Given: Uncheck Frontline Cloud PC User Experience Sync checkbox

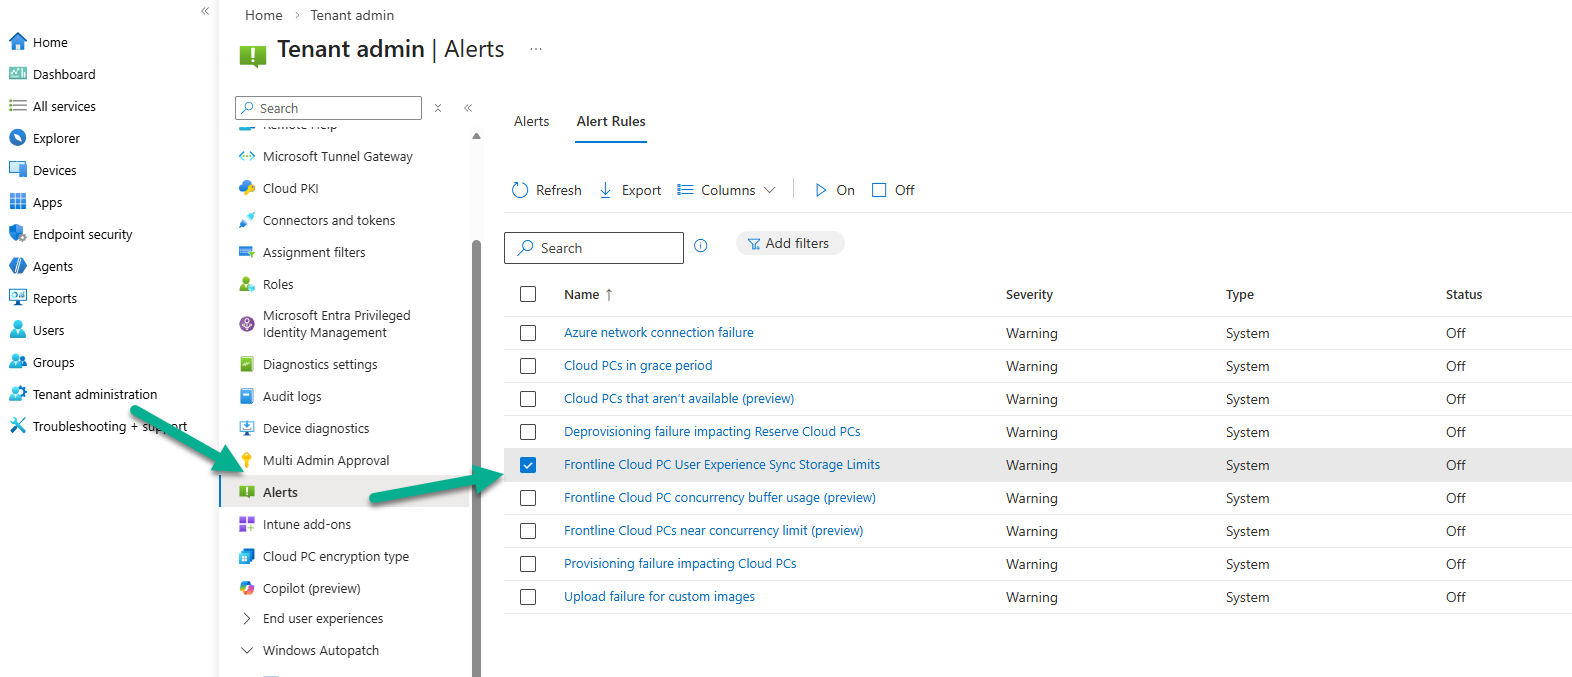Looking at the screenshot, I should (528, 465).
